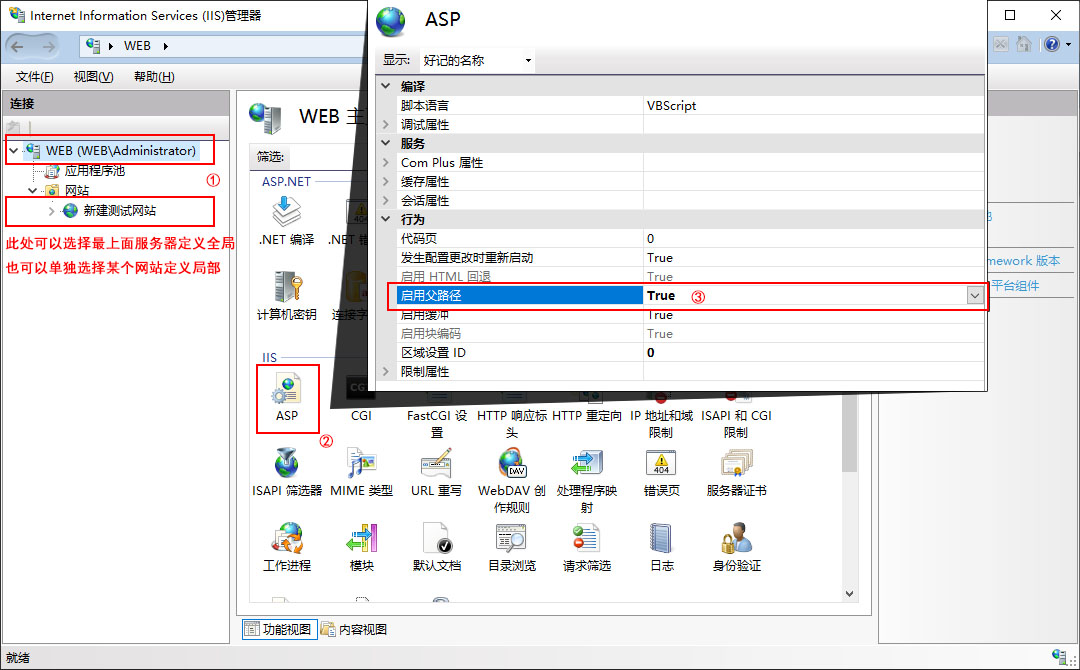This screenshot has width=1080, height=670.
Task: Click the back navigation arrow
Action: tap(17, 47)
